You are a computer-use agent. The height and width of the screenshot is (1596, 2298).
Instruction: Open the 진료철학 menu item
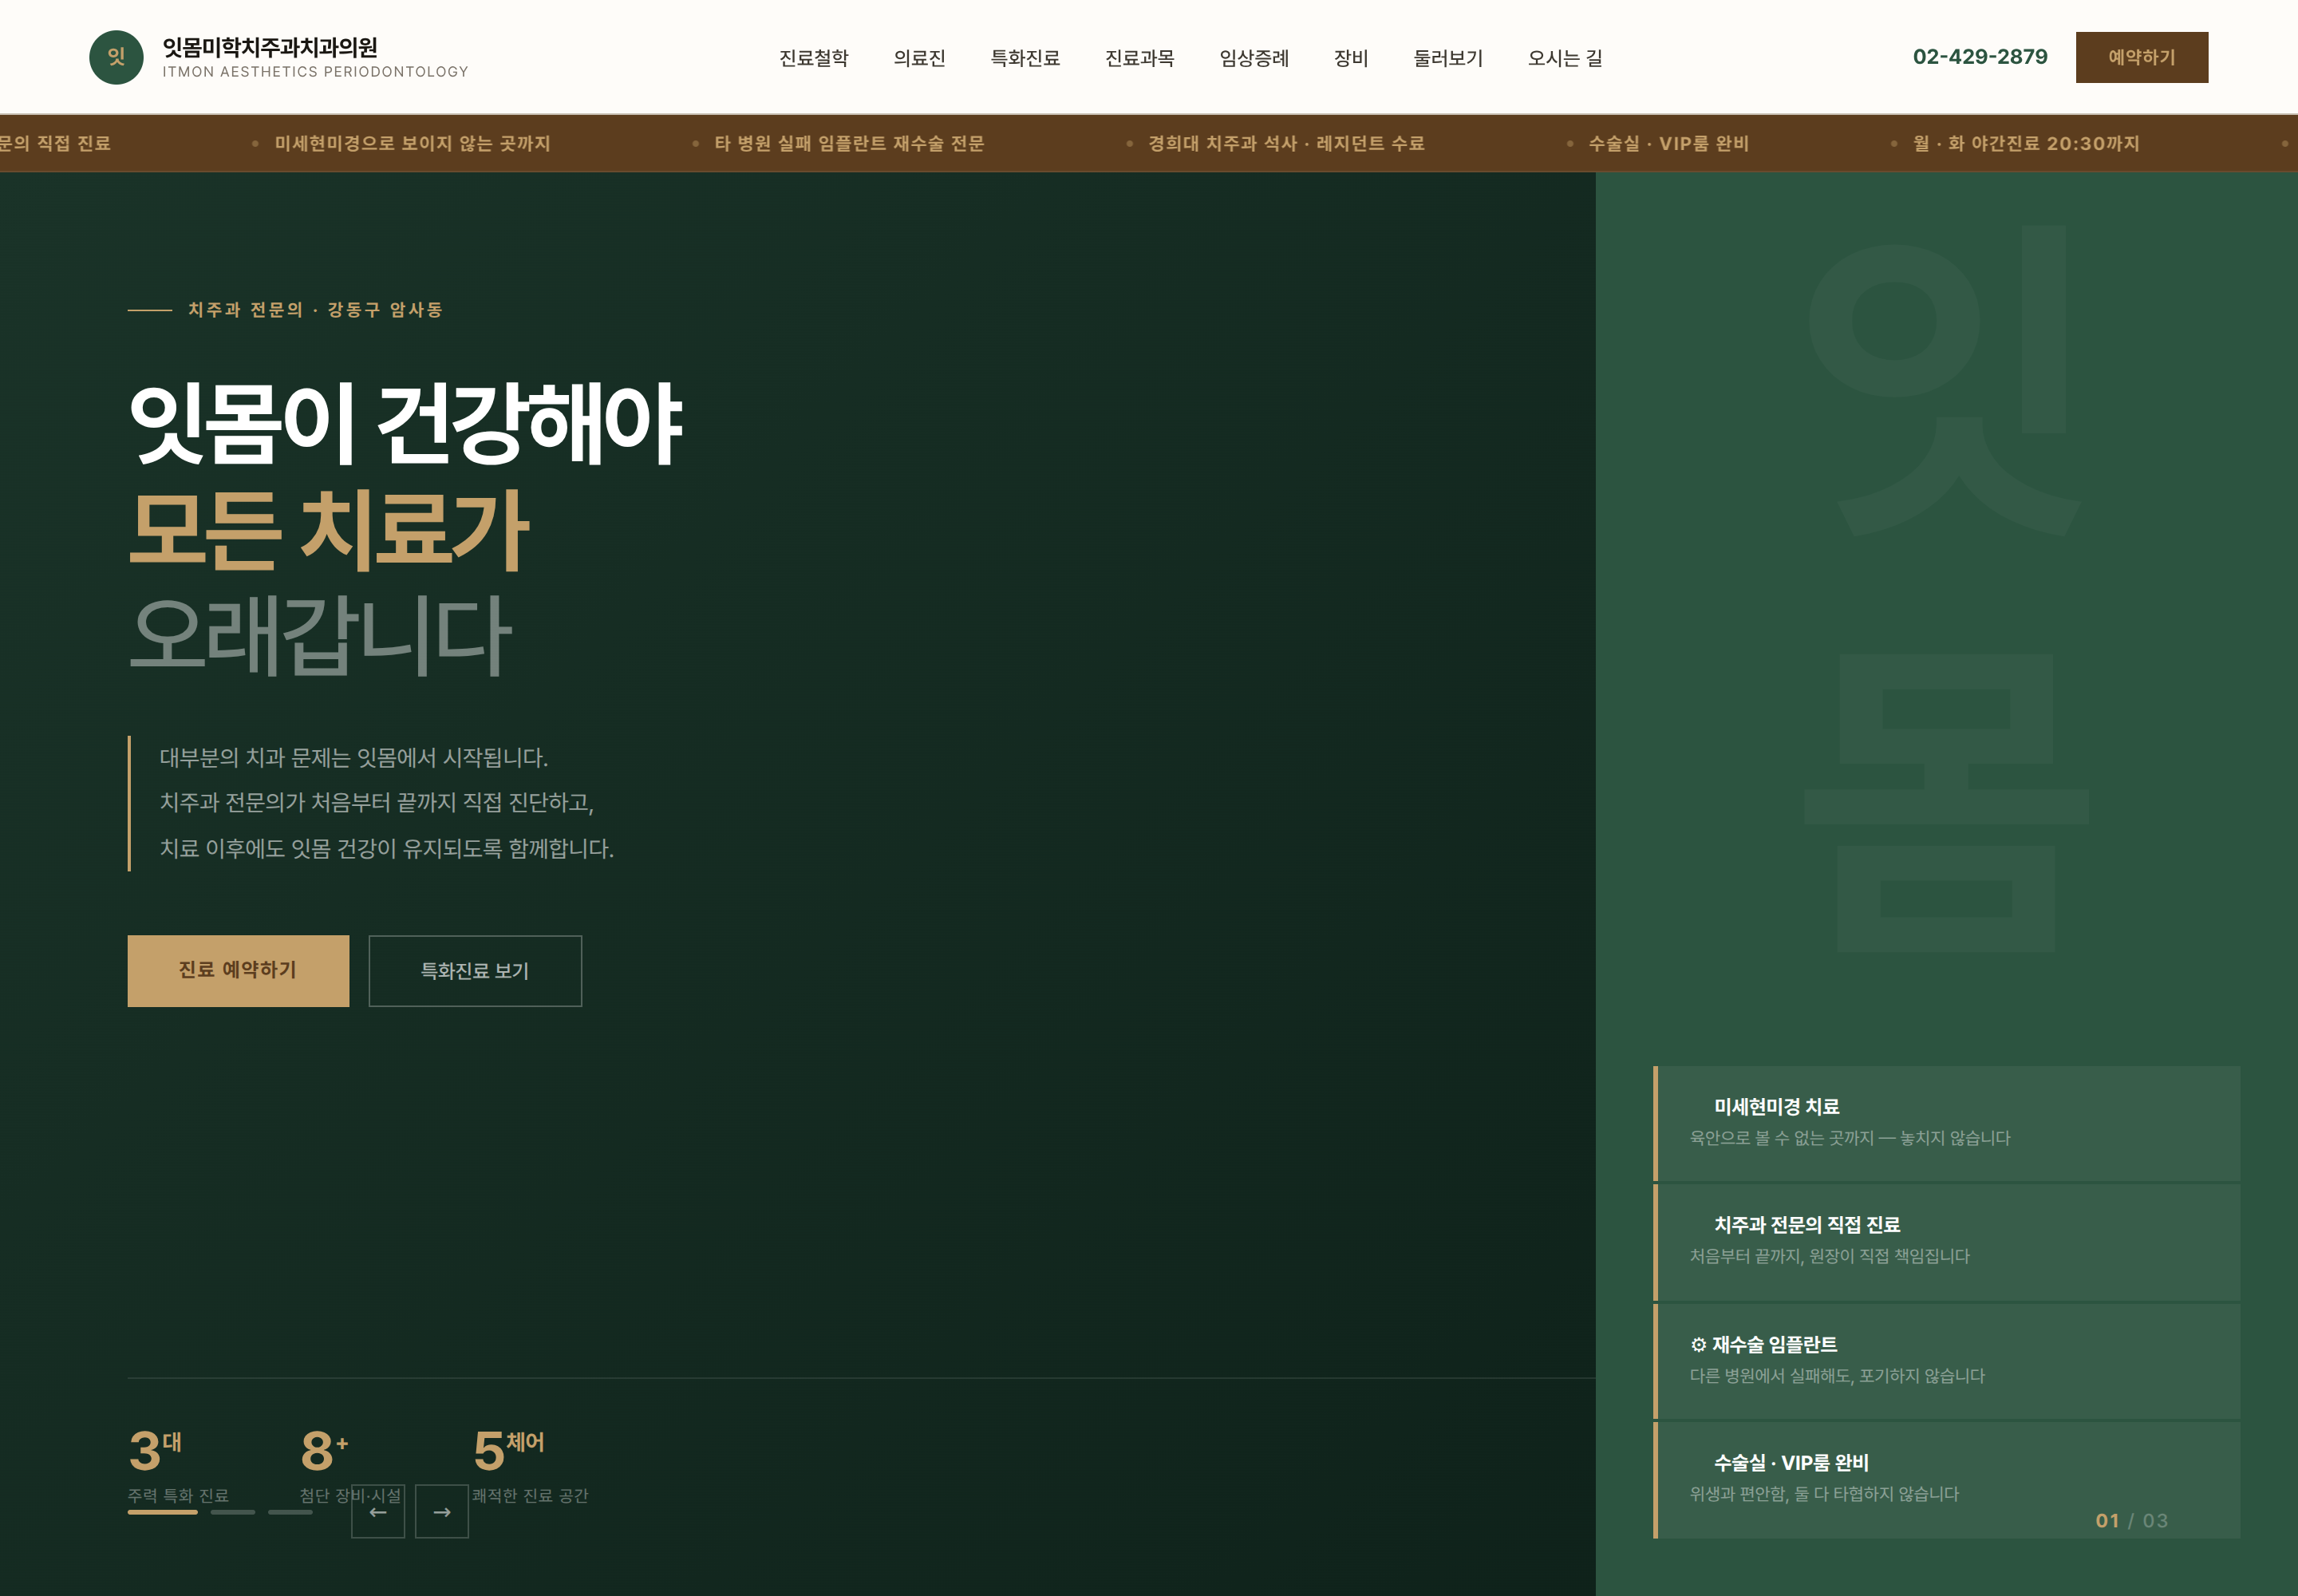click(x=814, y=58)
